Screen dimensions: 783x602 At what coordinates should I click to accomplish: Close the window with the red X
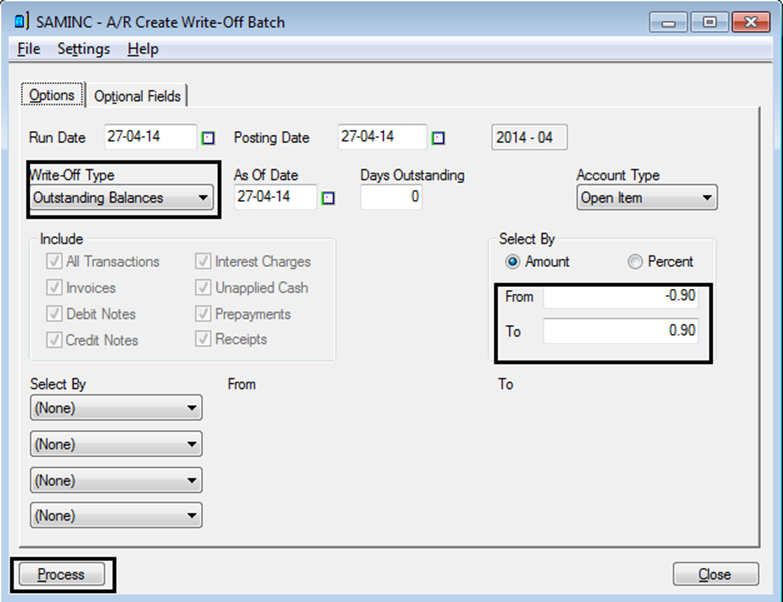click(751, 22)
